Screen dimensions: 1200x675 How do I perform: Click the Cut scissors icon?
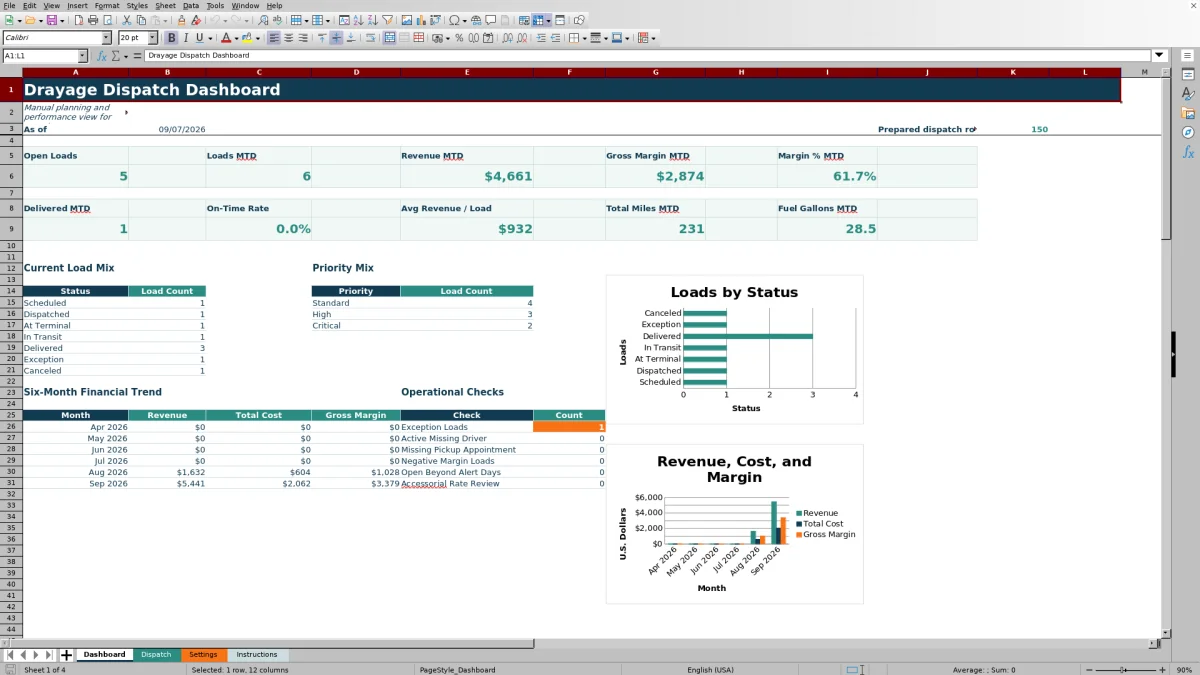[127, 20]
